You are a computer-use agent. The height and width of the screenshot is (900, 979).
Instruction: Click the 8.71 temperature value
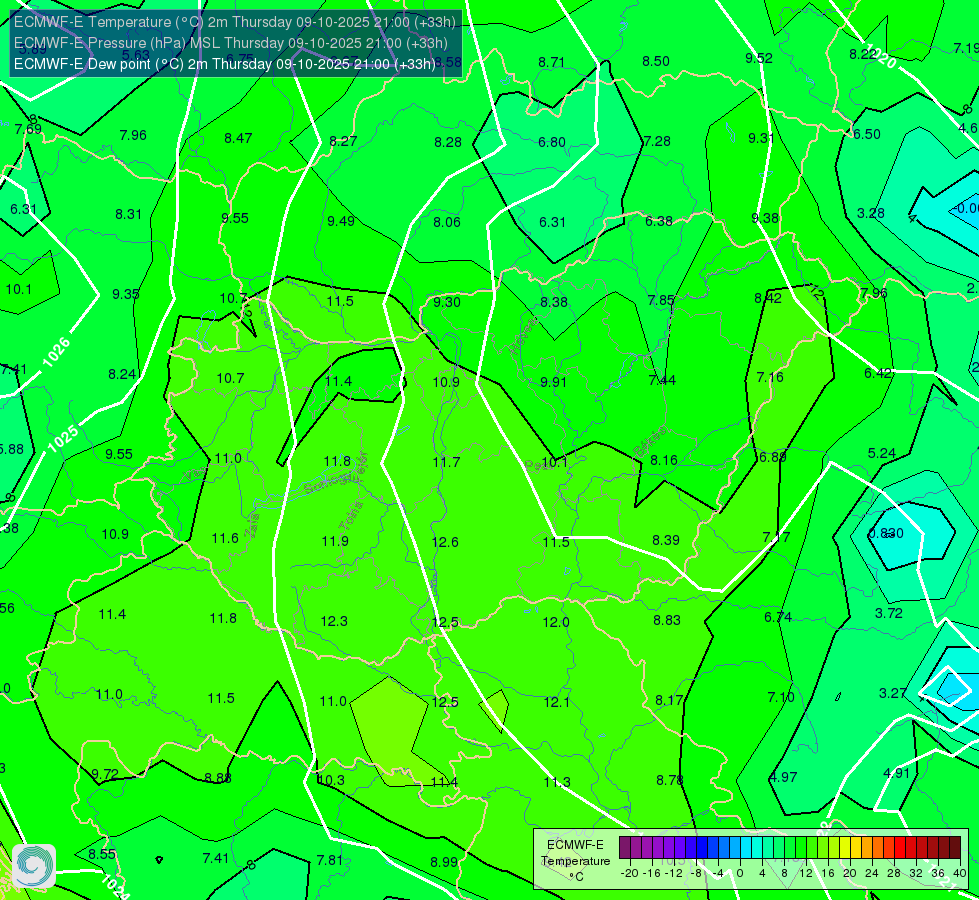(551, 62)
